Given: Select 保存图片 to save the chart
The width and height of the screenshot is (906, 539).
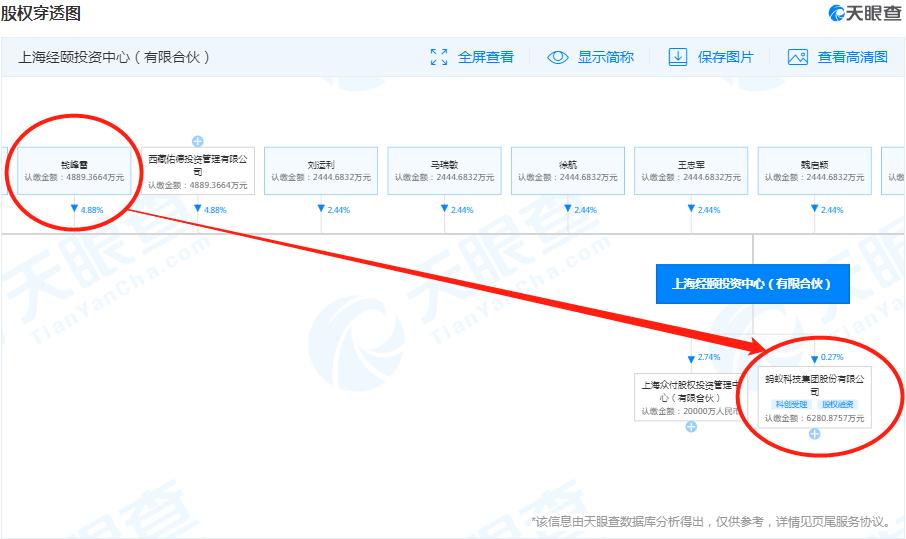Looking at the screenshot, I should pos(726,57).
